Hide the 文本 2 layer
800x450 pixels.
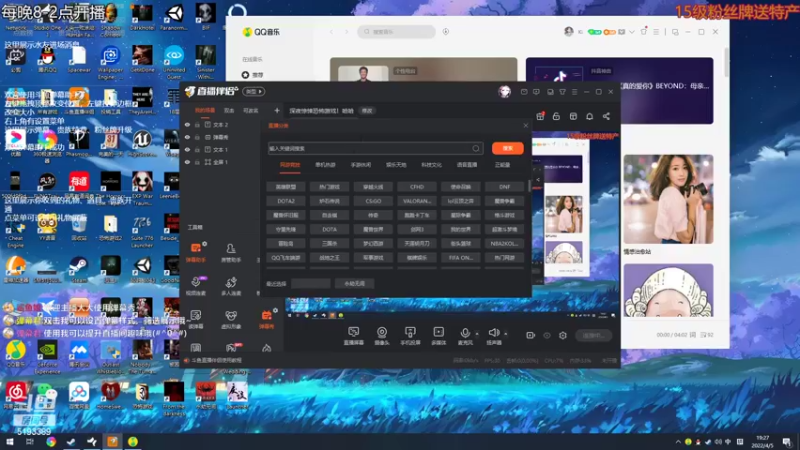(x=187, y=124)
